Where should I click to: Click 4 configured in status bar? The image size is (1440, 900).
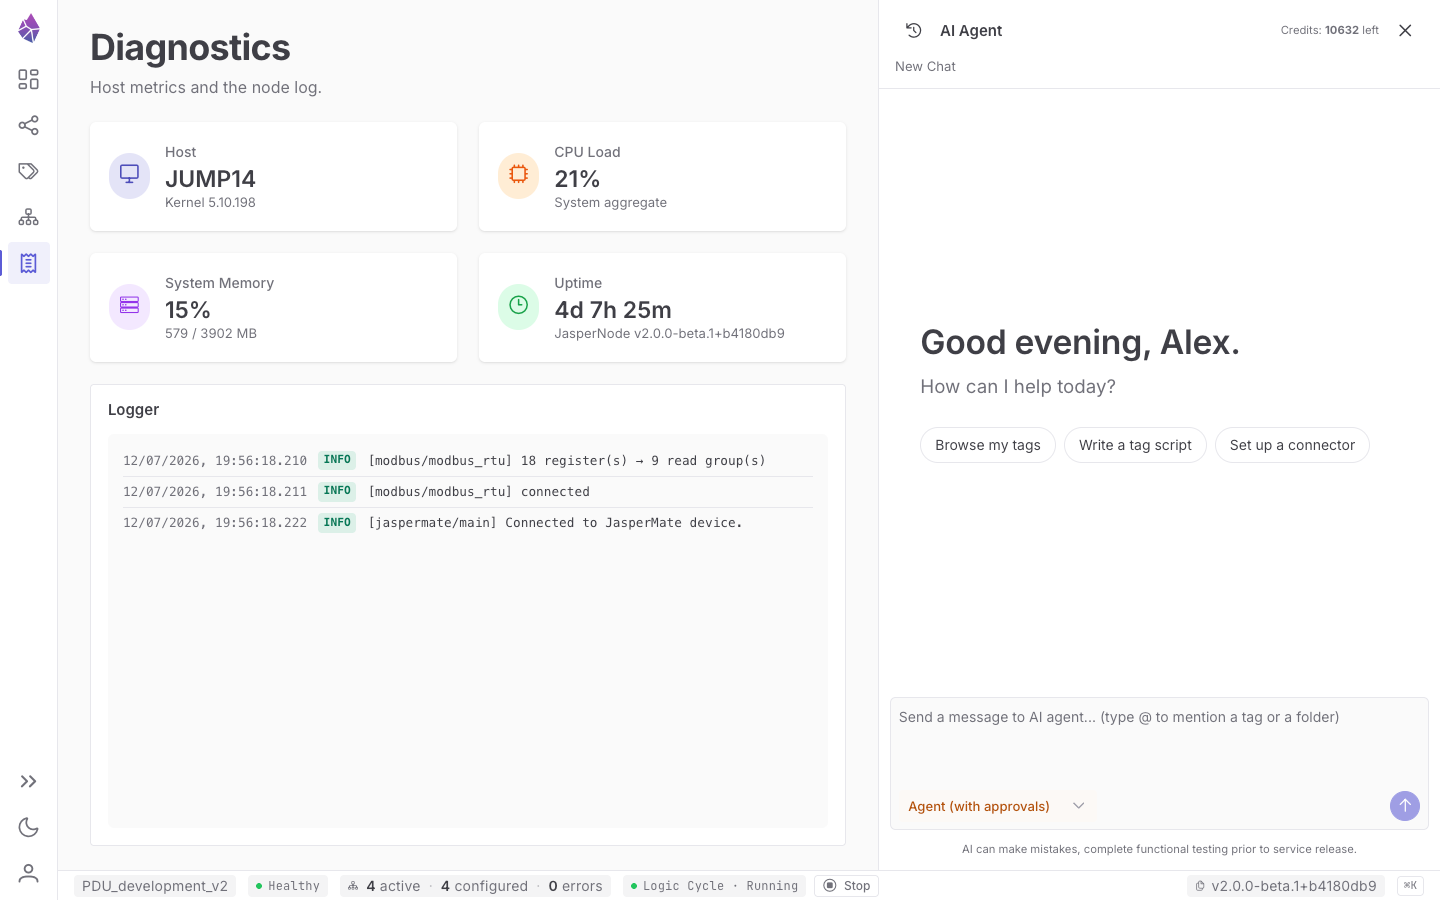tap(484, 886)
